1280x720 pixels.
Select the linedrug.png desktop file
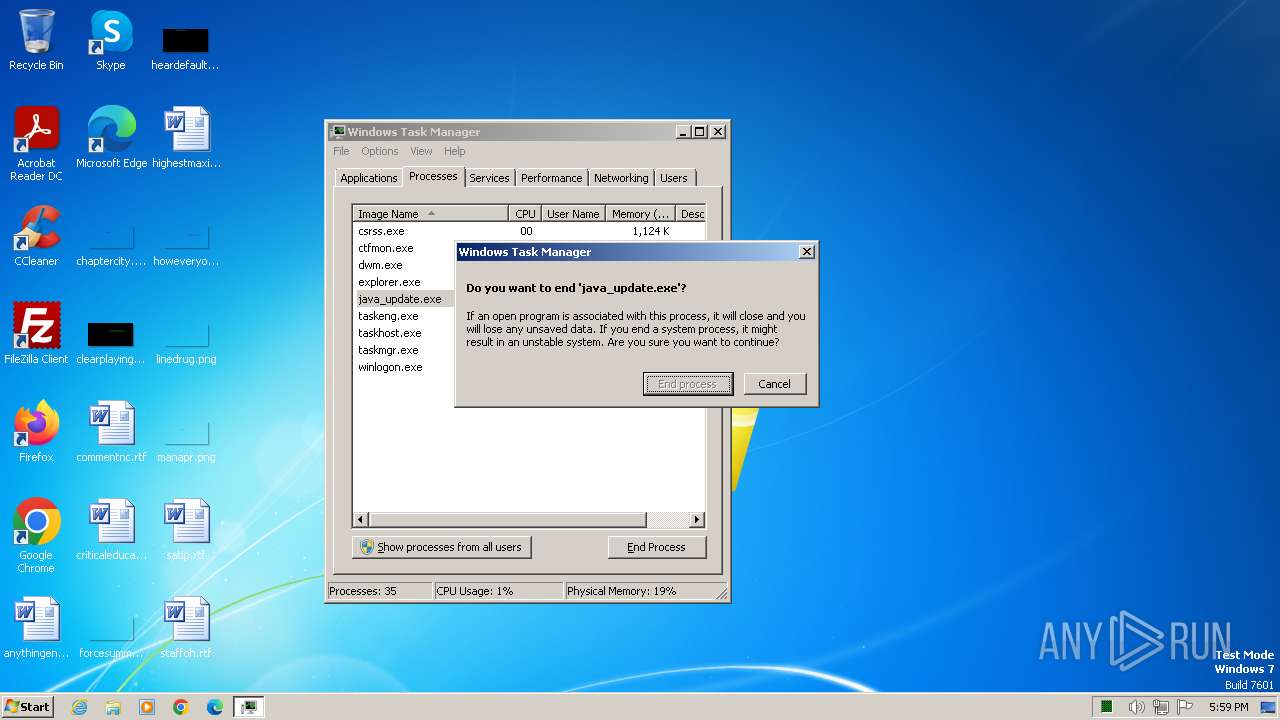[x=186, y=345]
